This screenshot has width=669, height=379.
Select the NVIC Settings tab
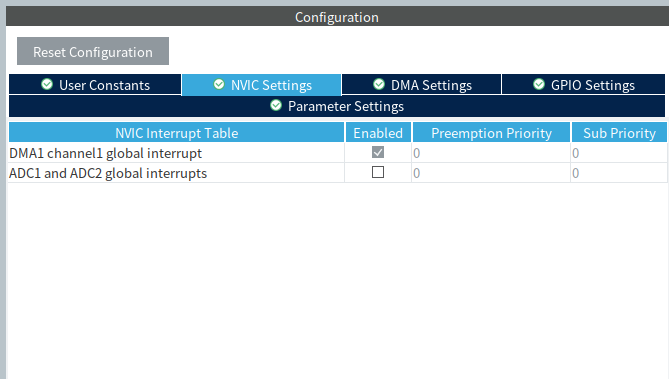[262, 85]
